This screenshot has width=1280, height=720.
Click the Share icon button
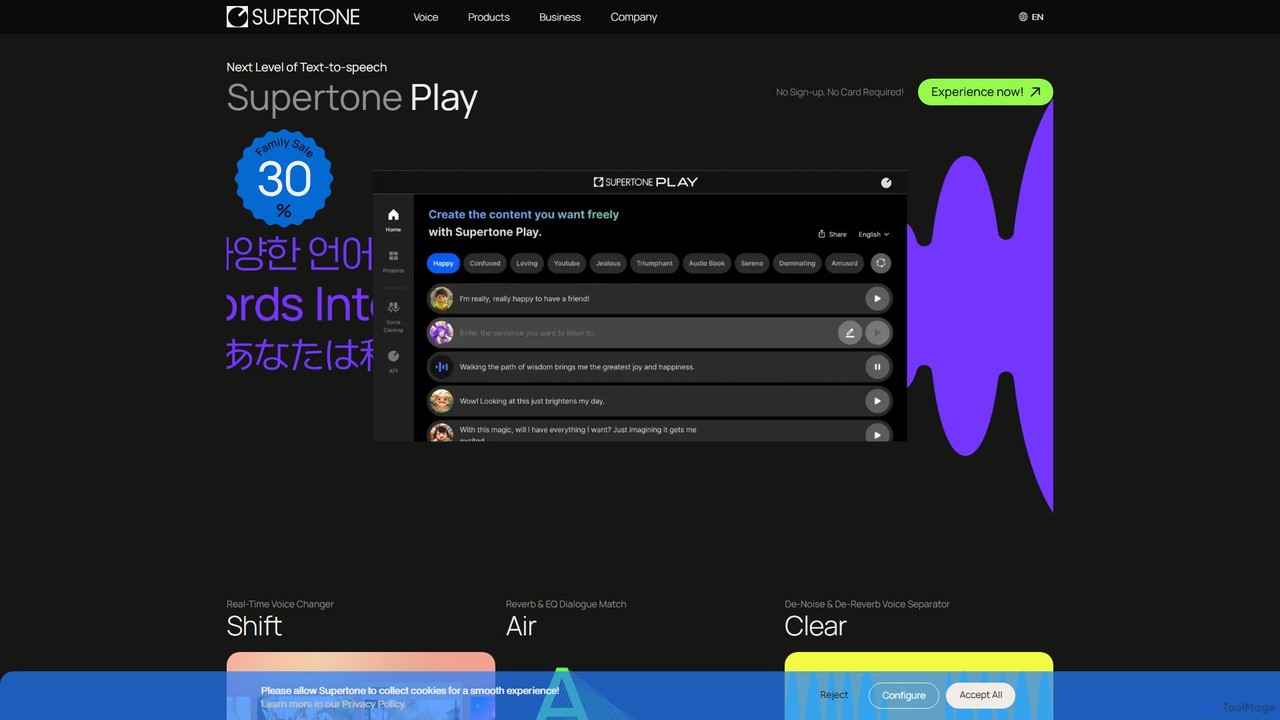tap(832, 234)
